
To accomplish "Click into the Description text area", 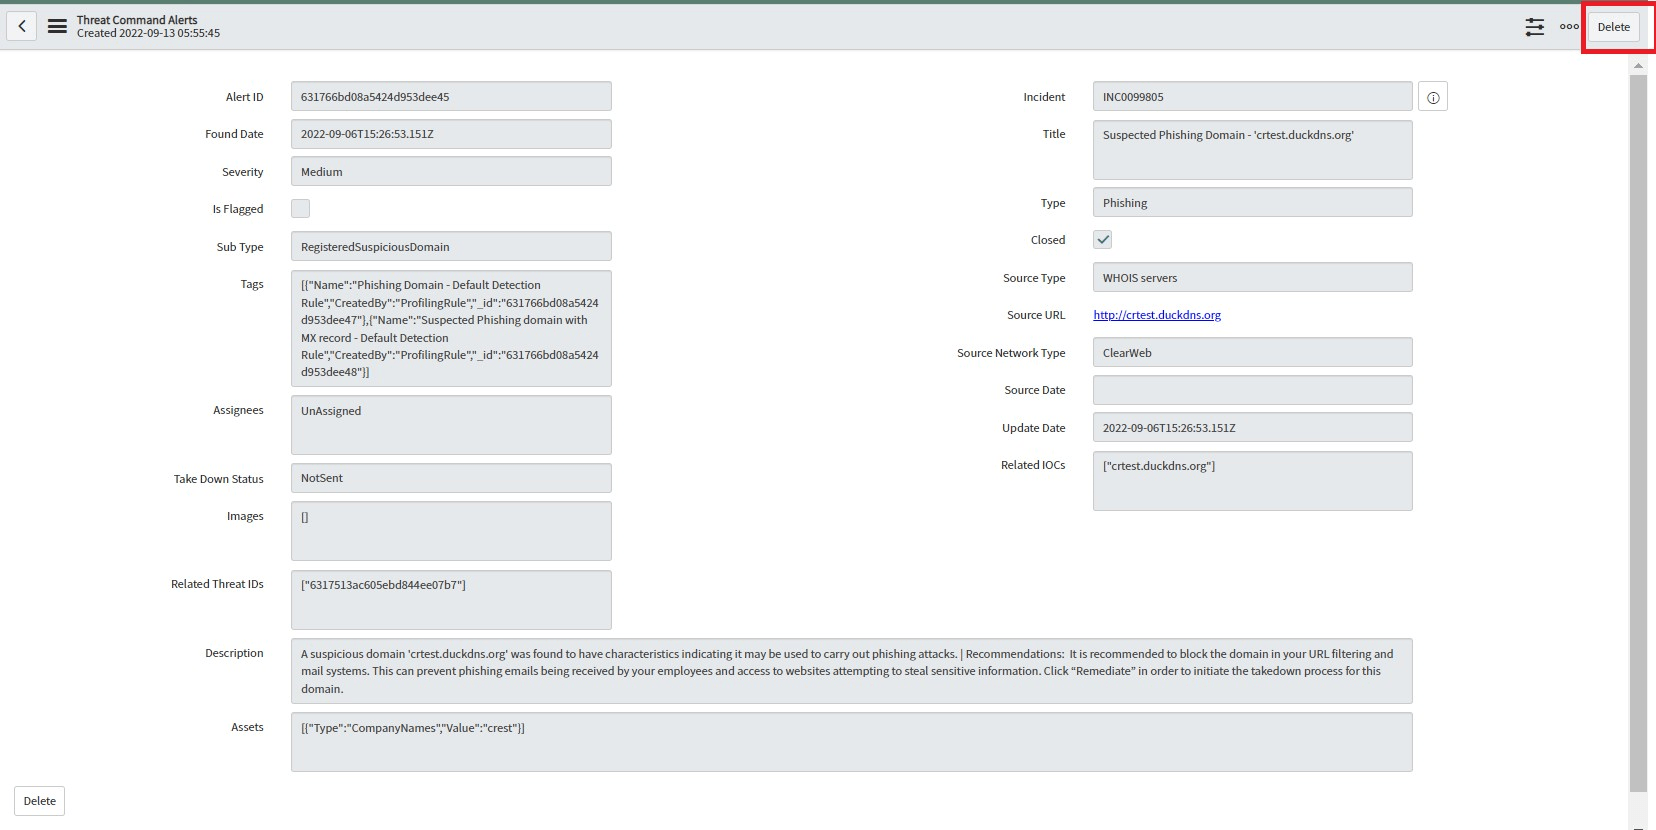I will pyautogui.click(x=850, y=671).
